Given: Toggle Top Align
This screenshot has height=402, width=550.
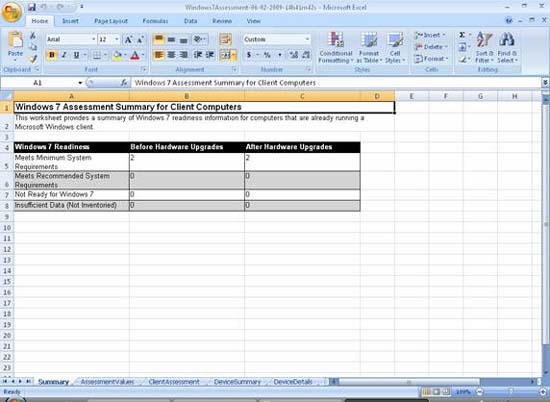Looking at the screenshot, I should click(159, 39).
